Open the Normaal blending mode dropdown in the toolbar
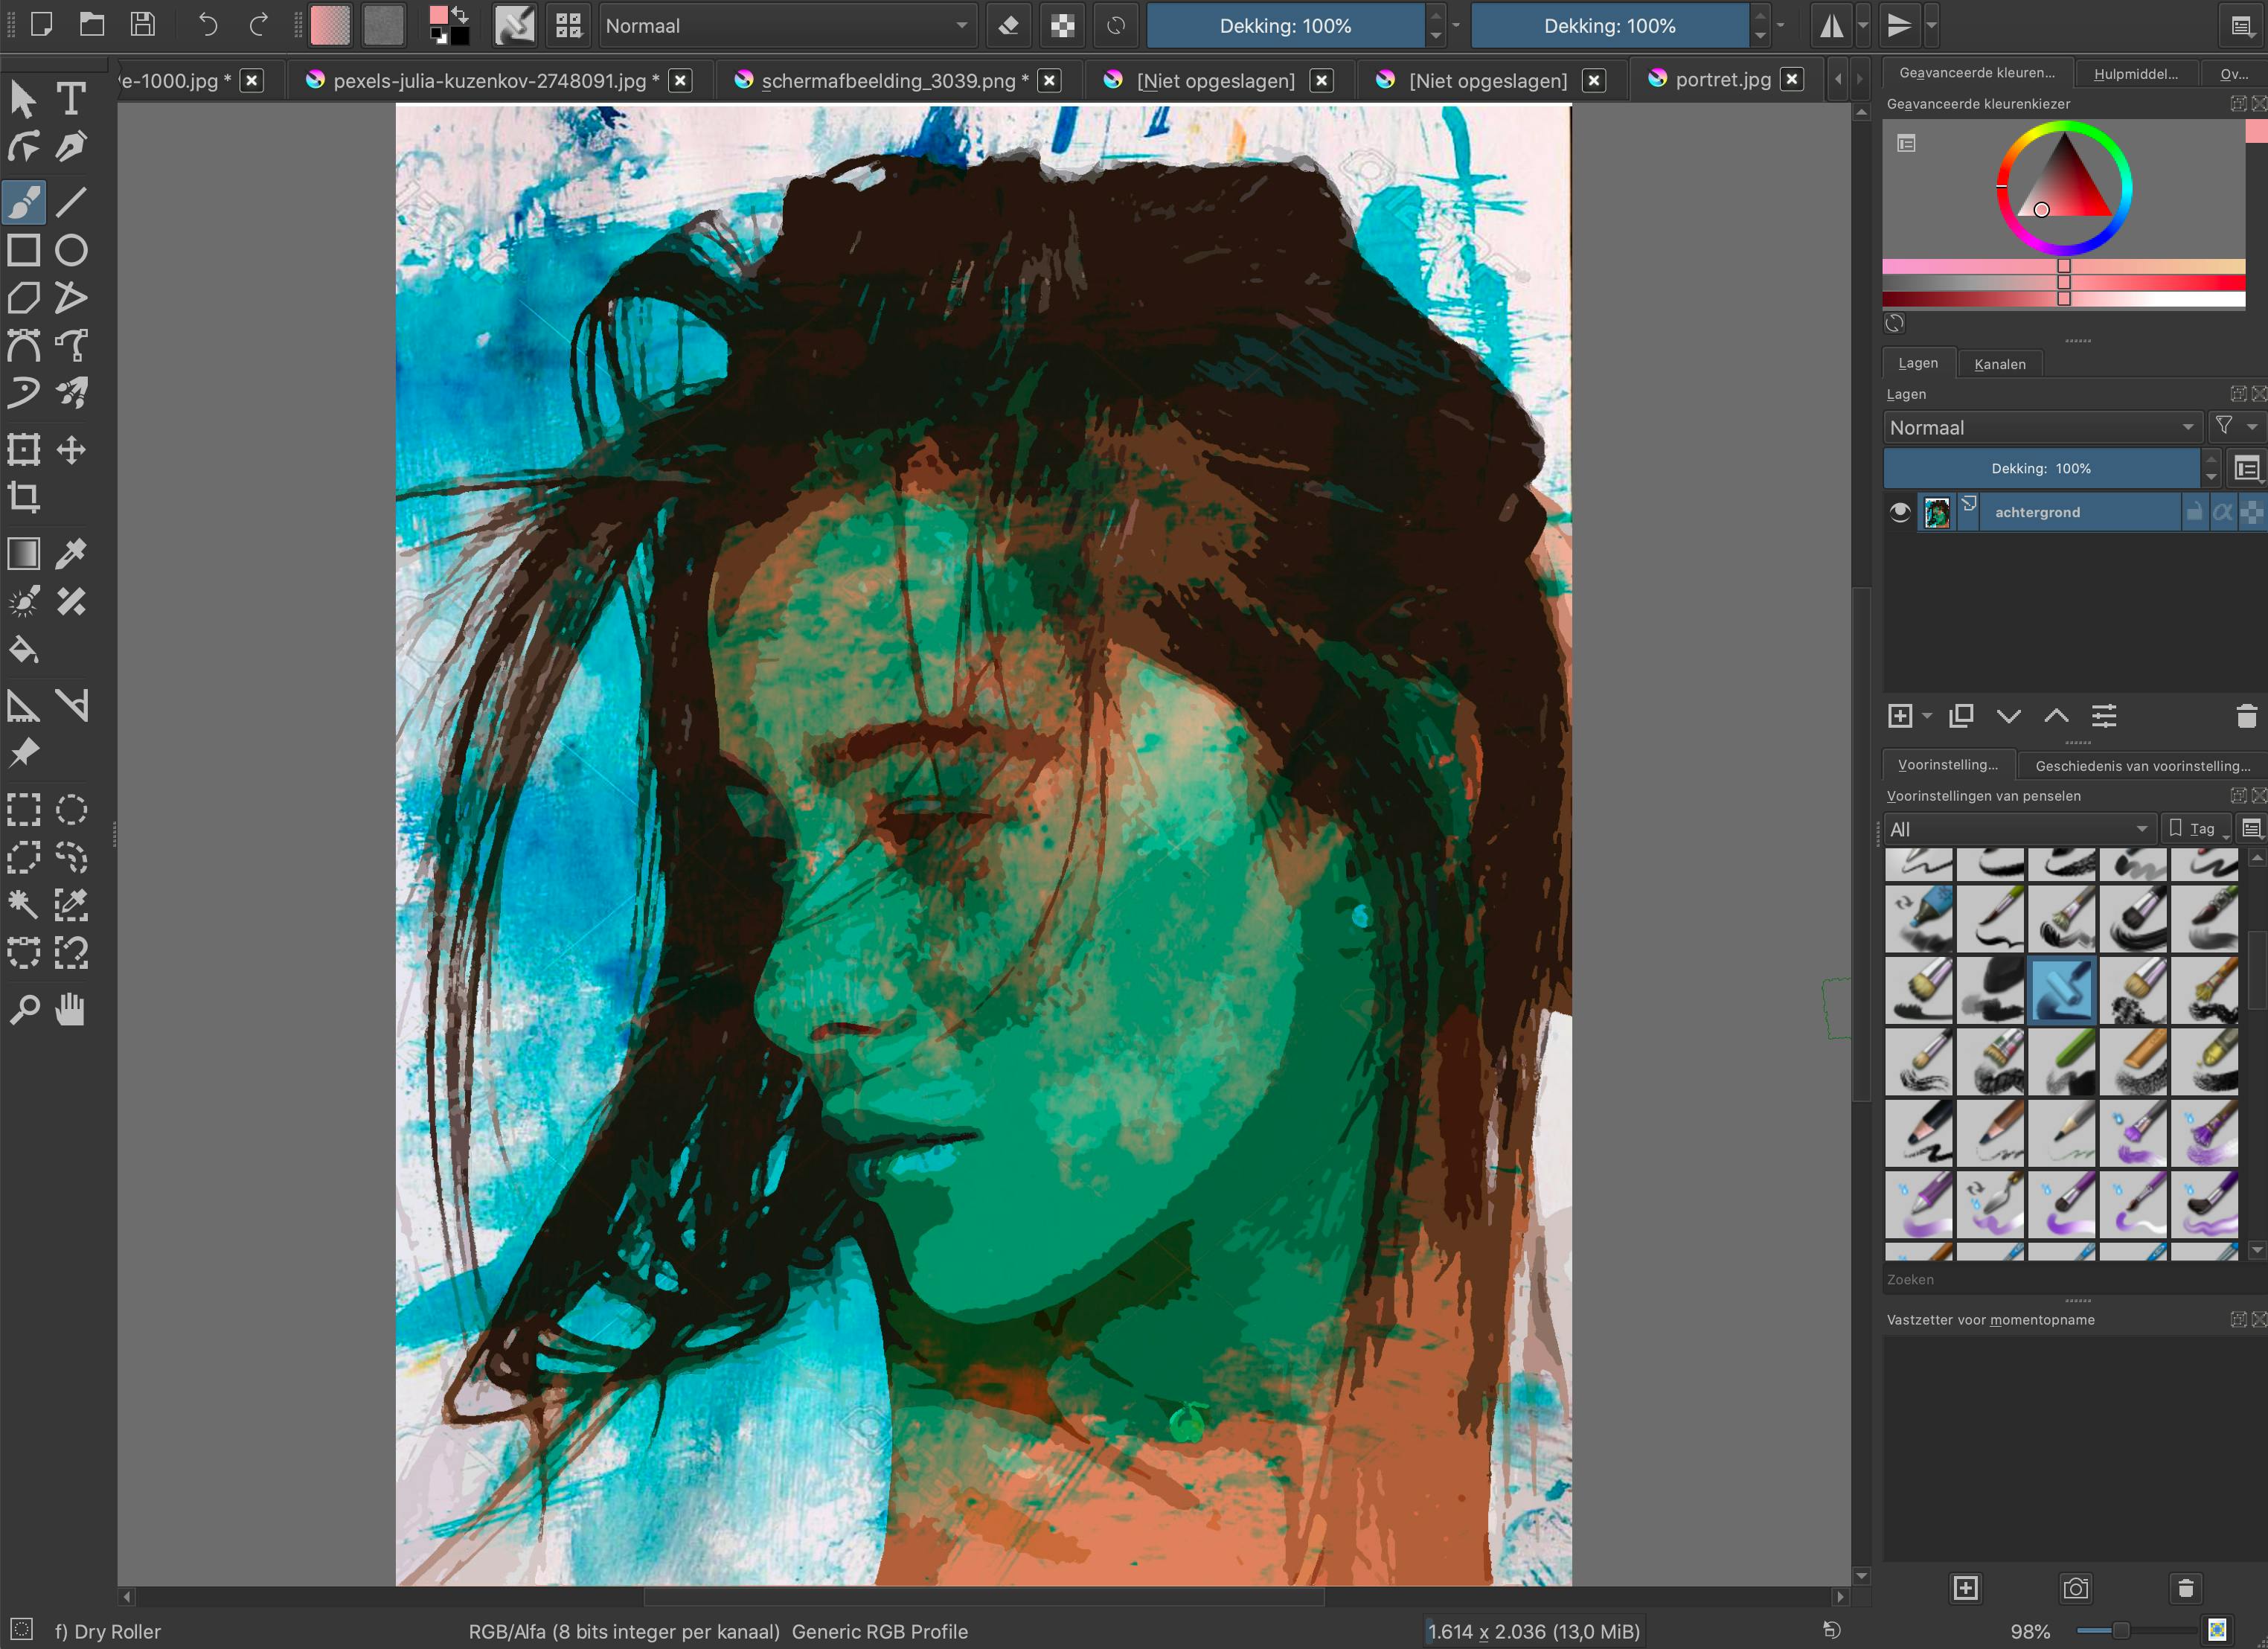2268x1649 pixels. (x=786, y=26)
